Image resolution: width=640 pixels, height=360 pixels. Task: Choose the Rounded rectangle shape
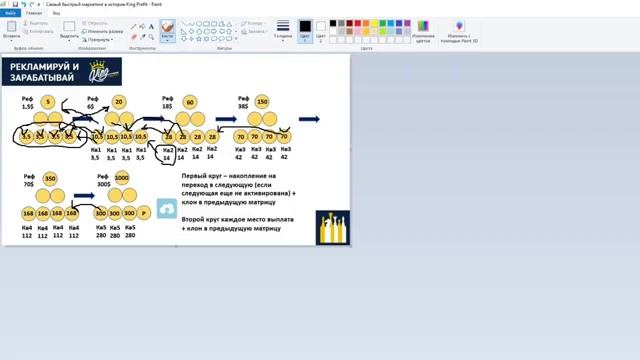point(214,24)
